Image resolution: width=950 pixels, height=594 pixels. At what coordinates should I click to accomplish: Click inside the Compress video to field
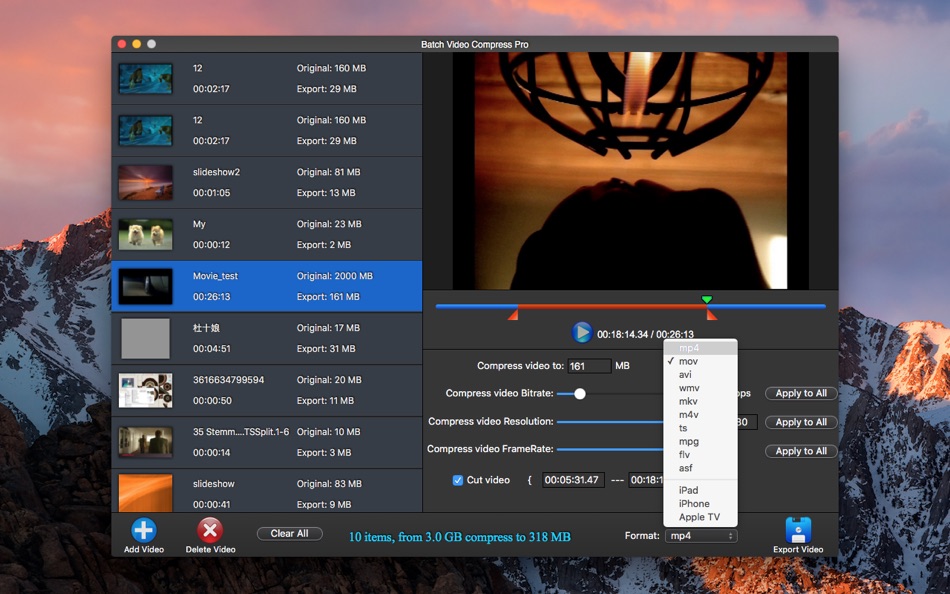tap(588, 365)
